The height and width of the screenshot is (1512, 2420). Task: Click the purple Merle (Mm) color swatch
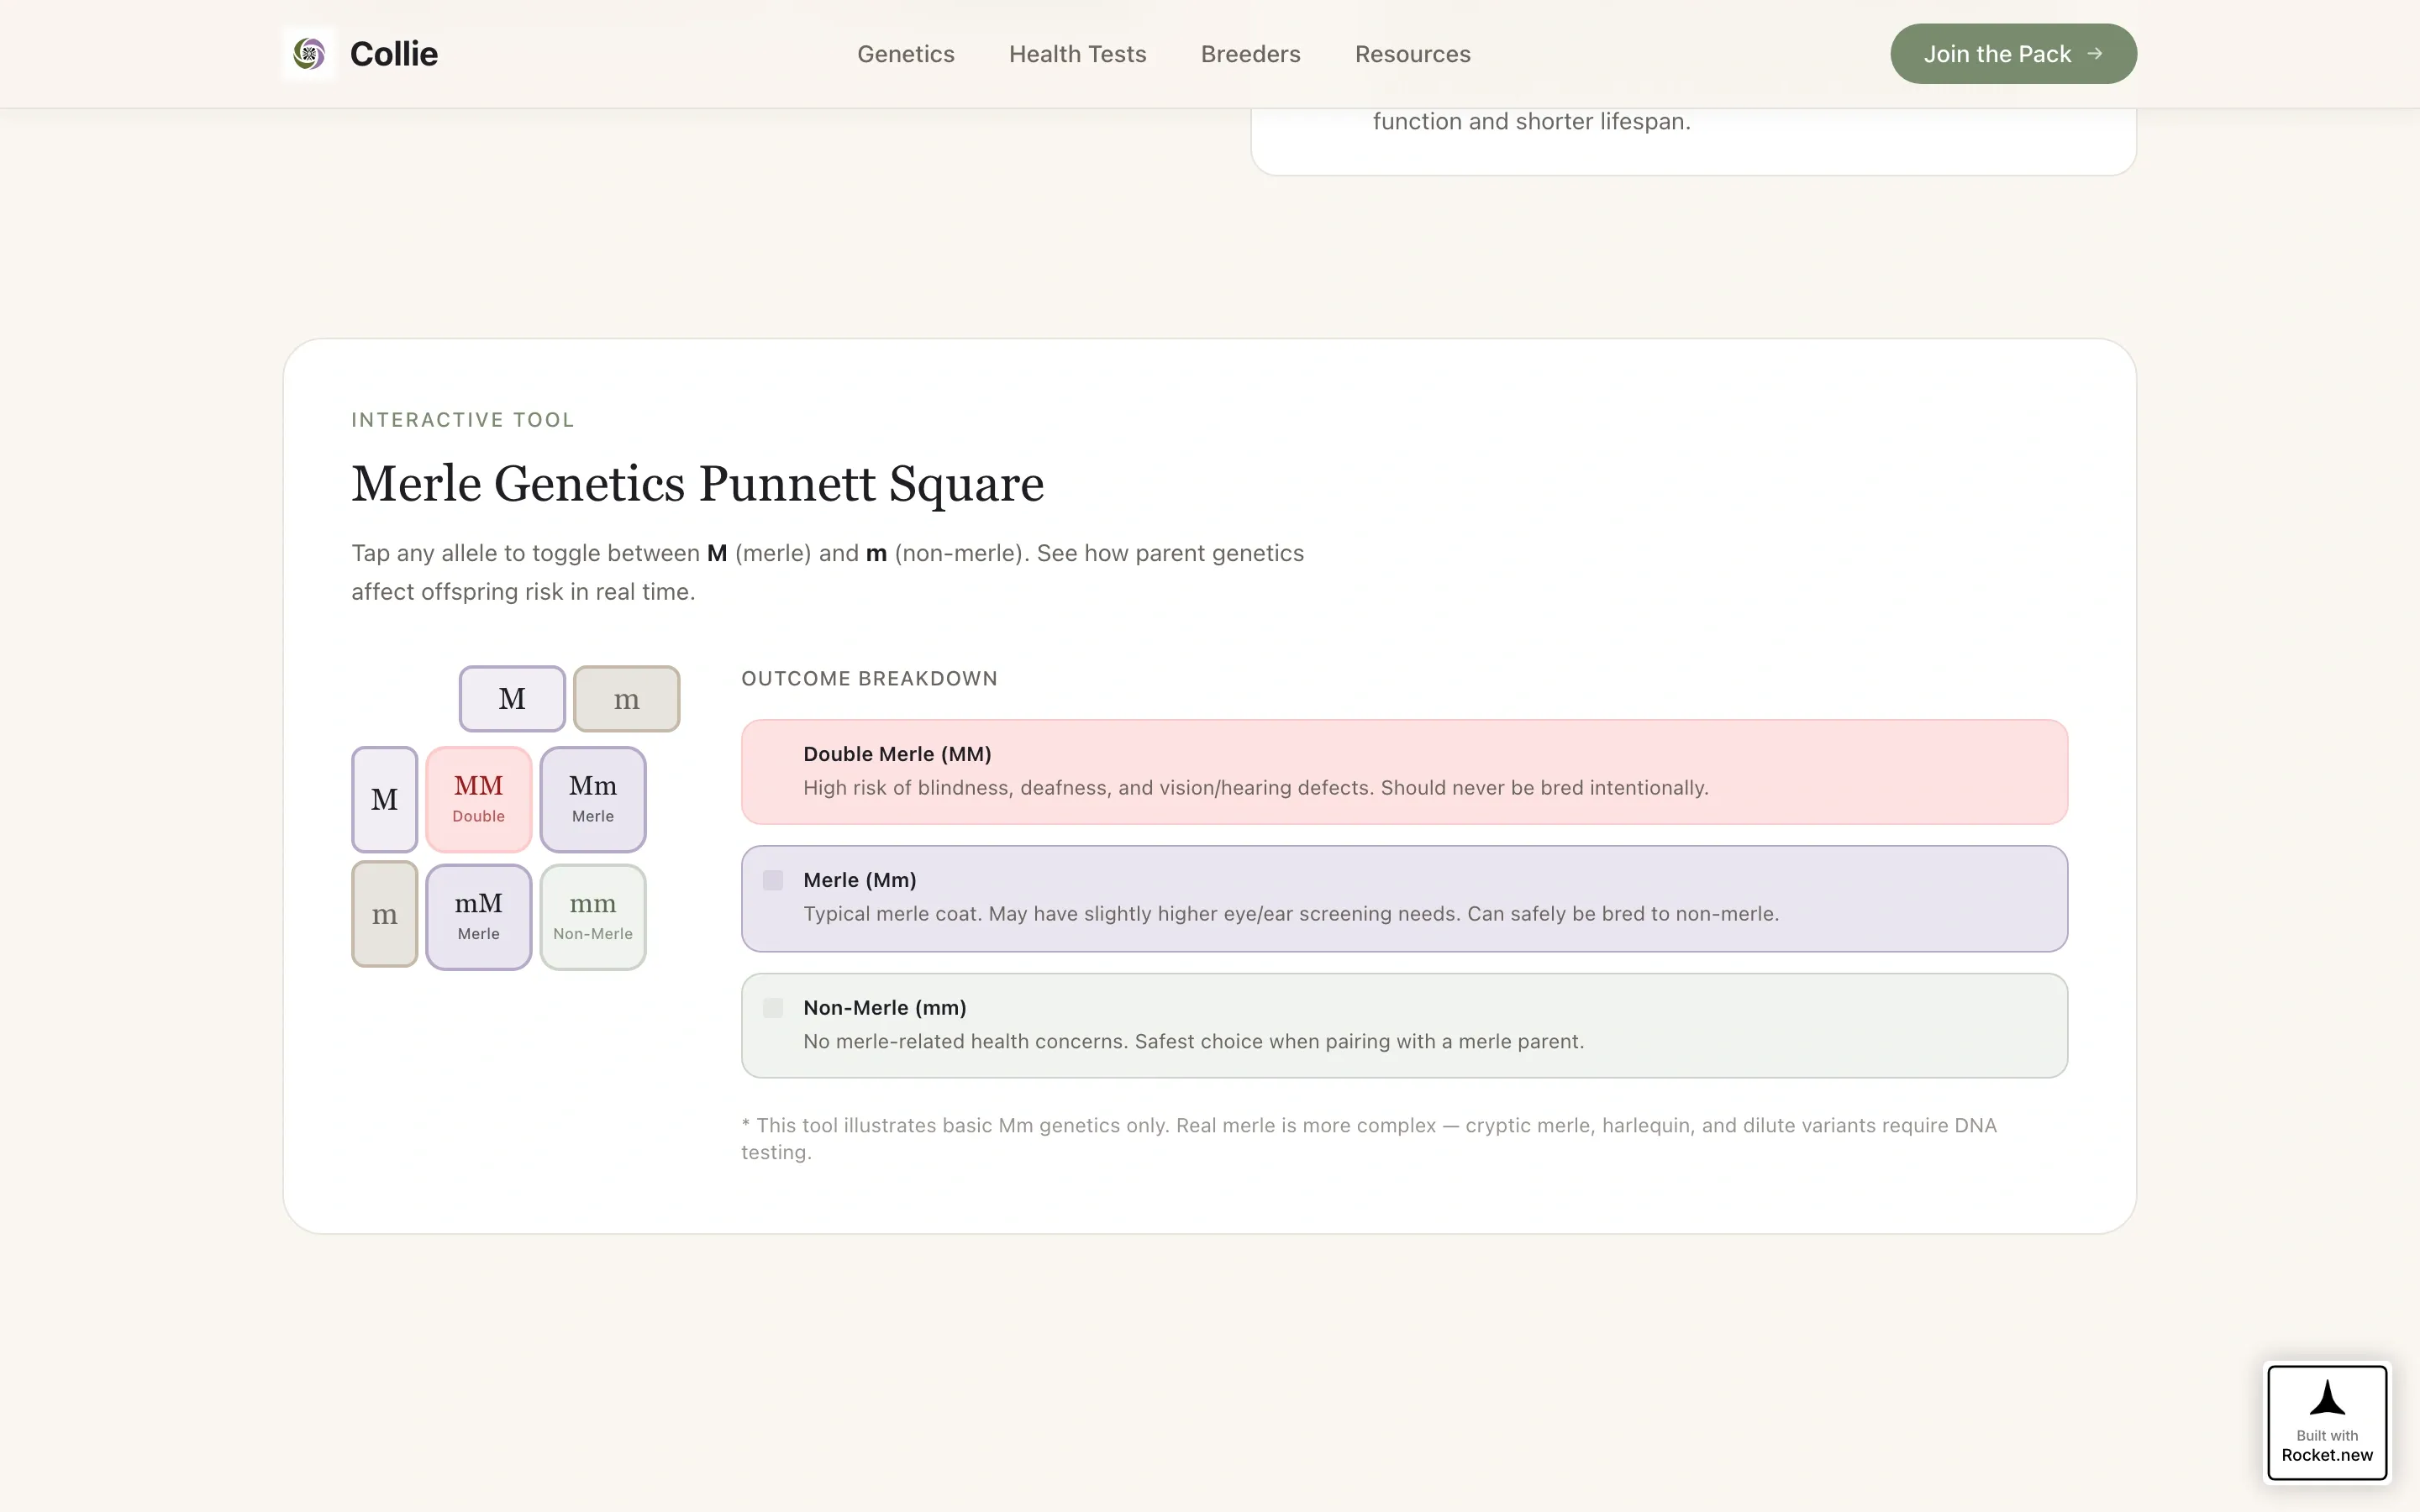pos(773,880)
